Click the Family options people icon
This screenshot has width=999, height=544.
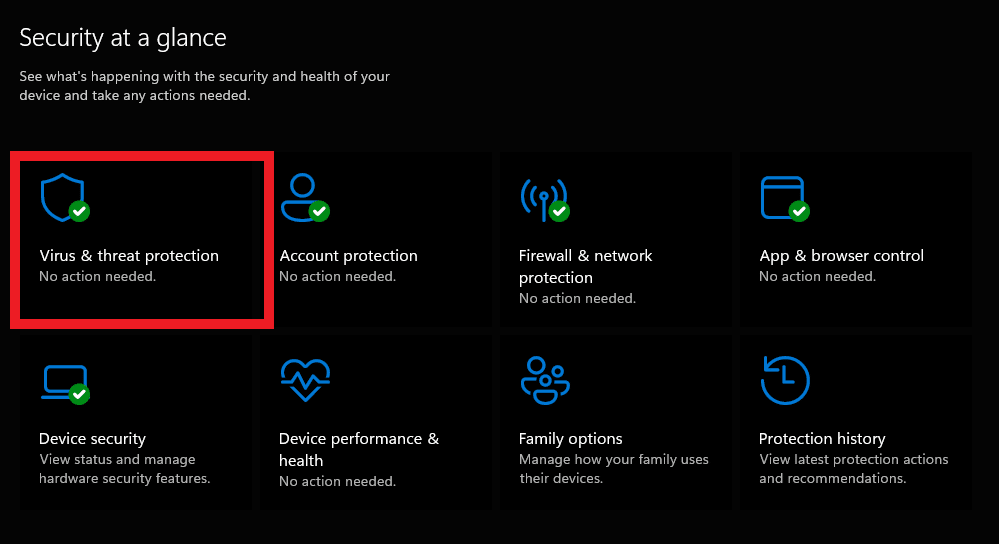[x=544, y=380]
